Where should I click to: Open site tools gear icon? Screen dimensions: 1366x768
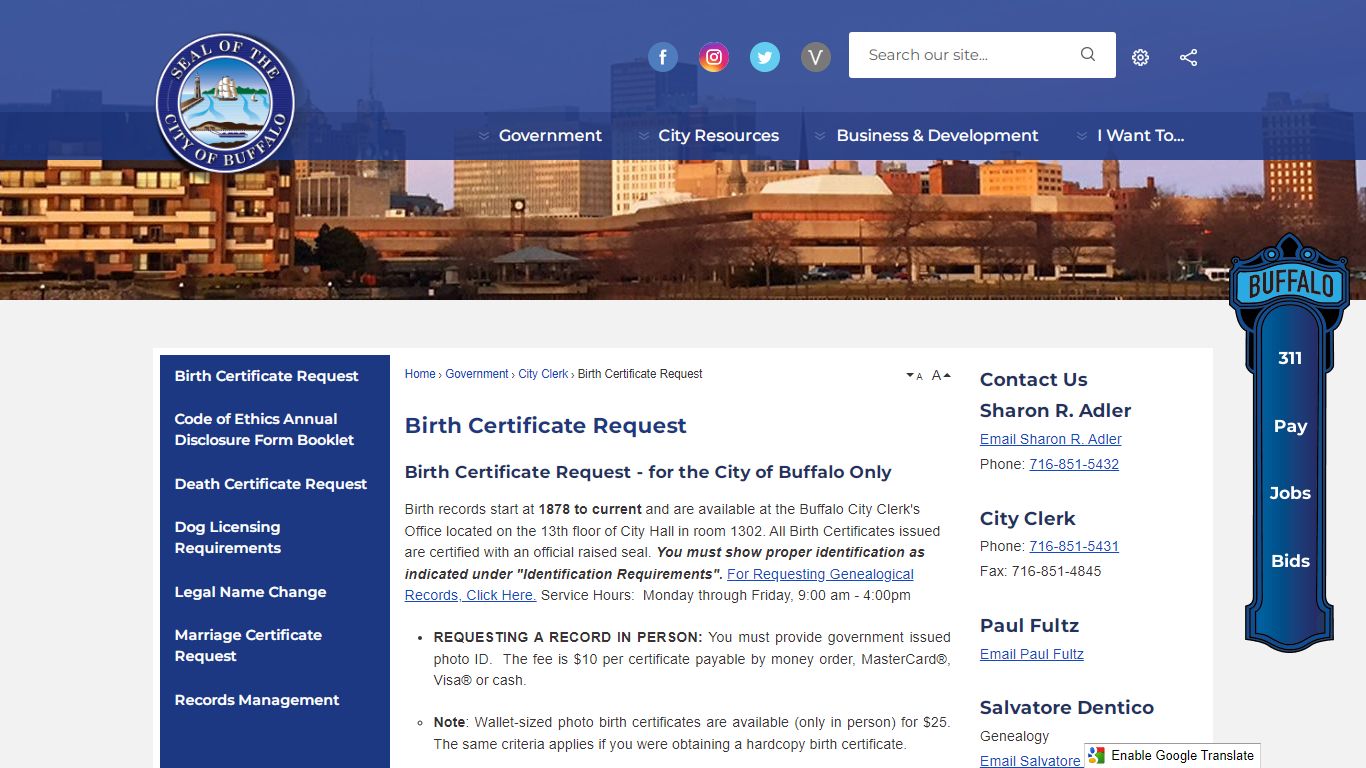(1140, 58)
